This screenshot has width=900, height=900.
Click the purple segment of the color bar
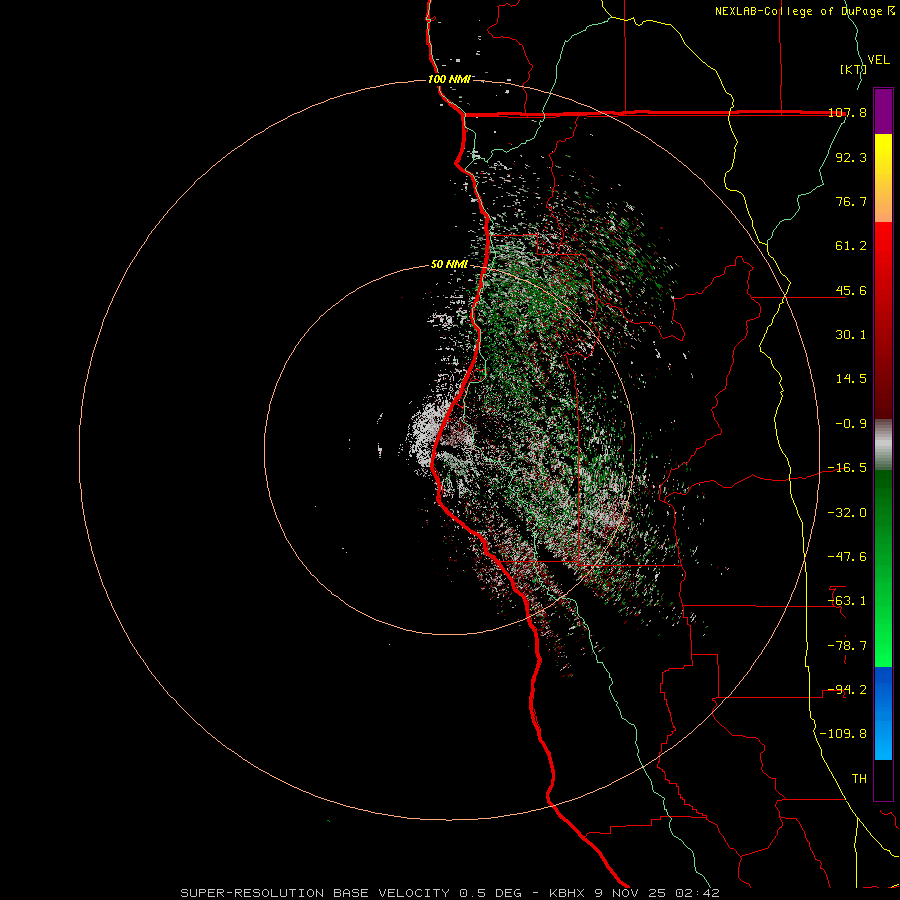[883, 111]
